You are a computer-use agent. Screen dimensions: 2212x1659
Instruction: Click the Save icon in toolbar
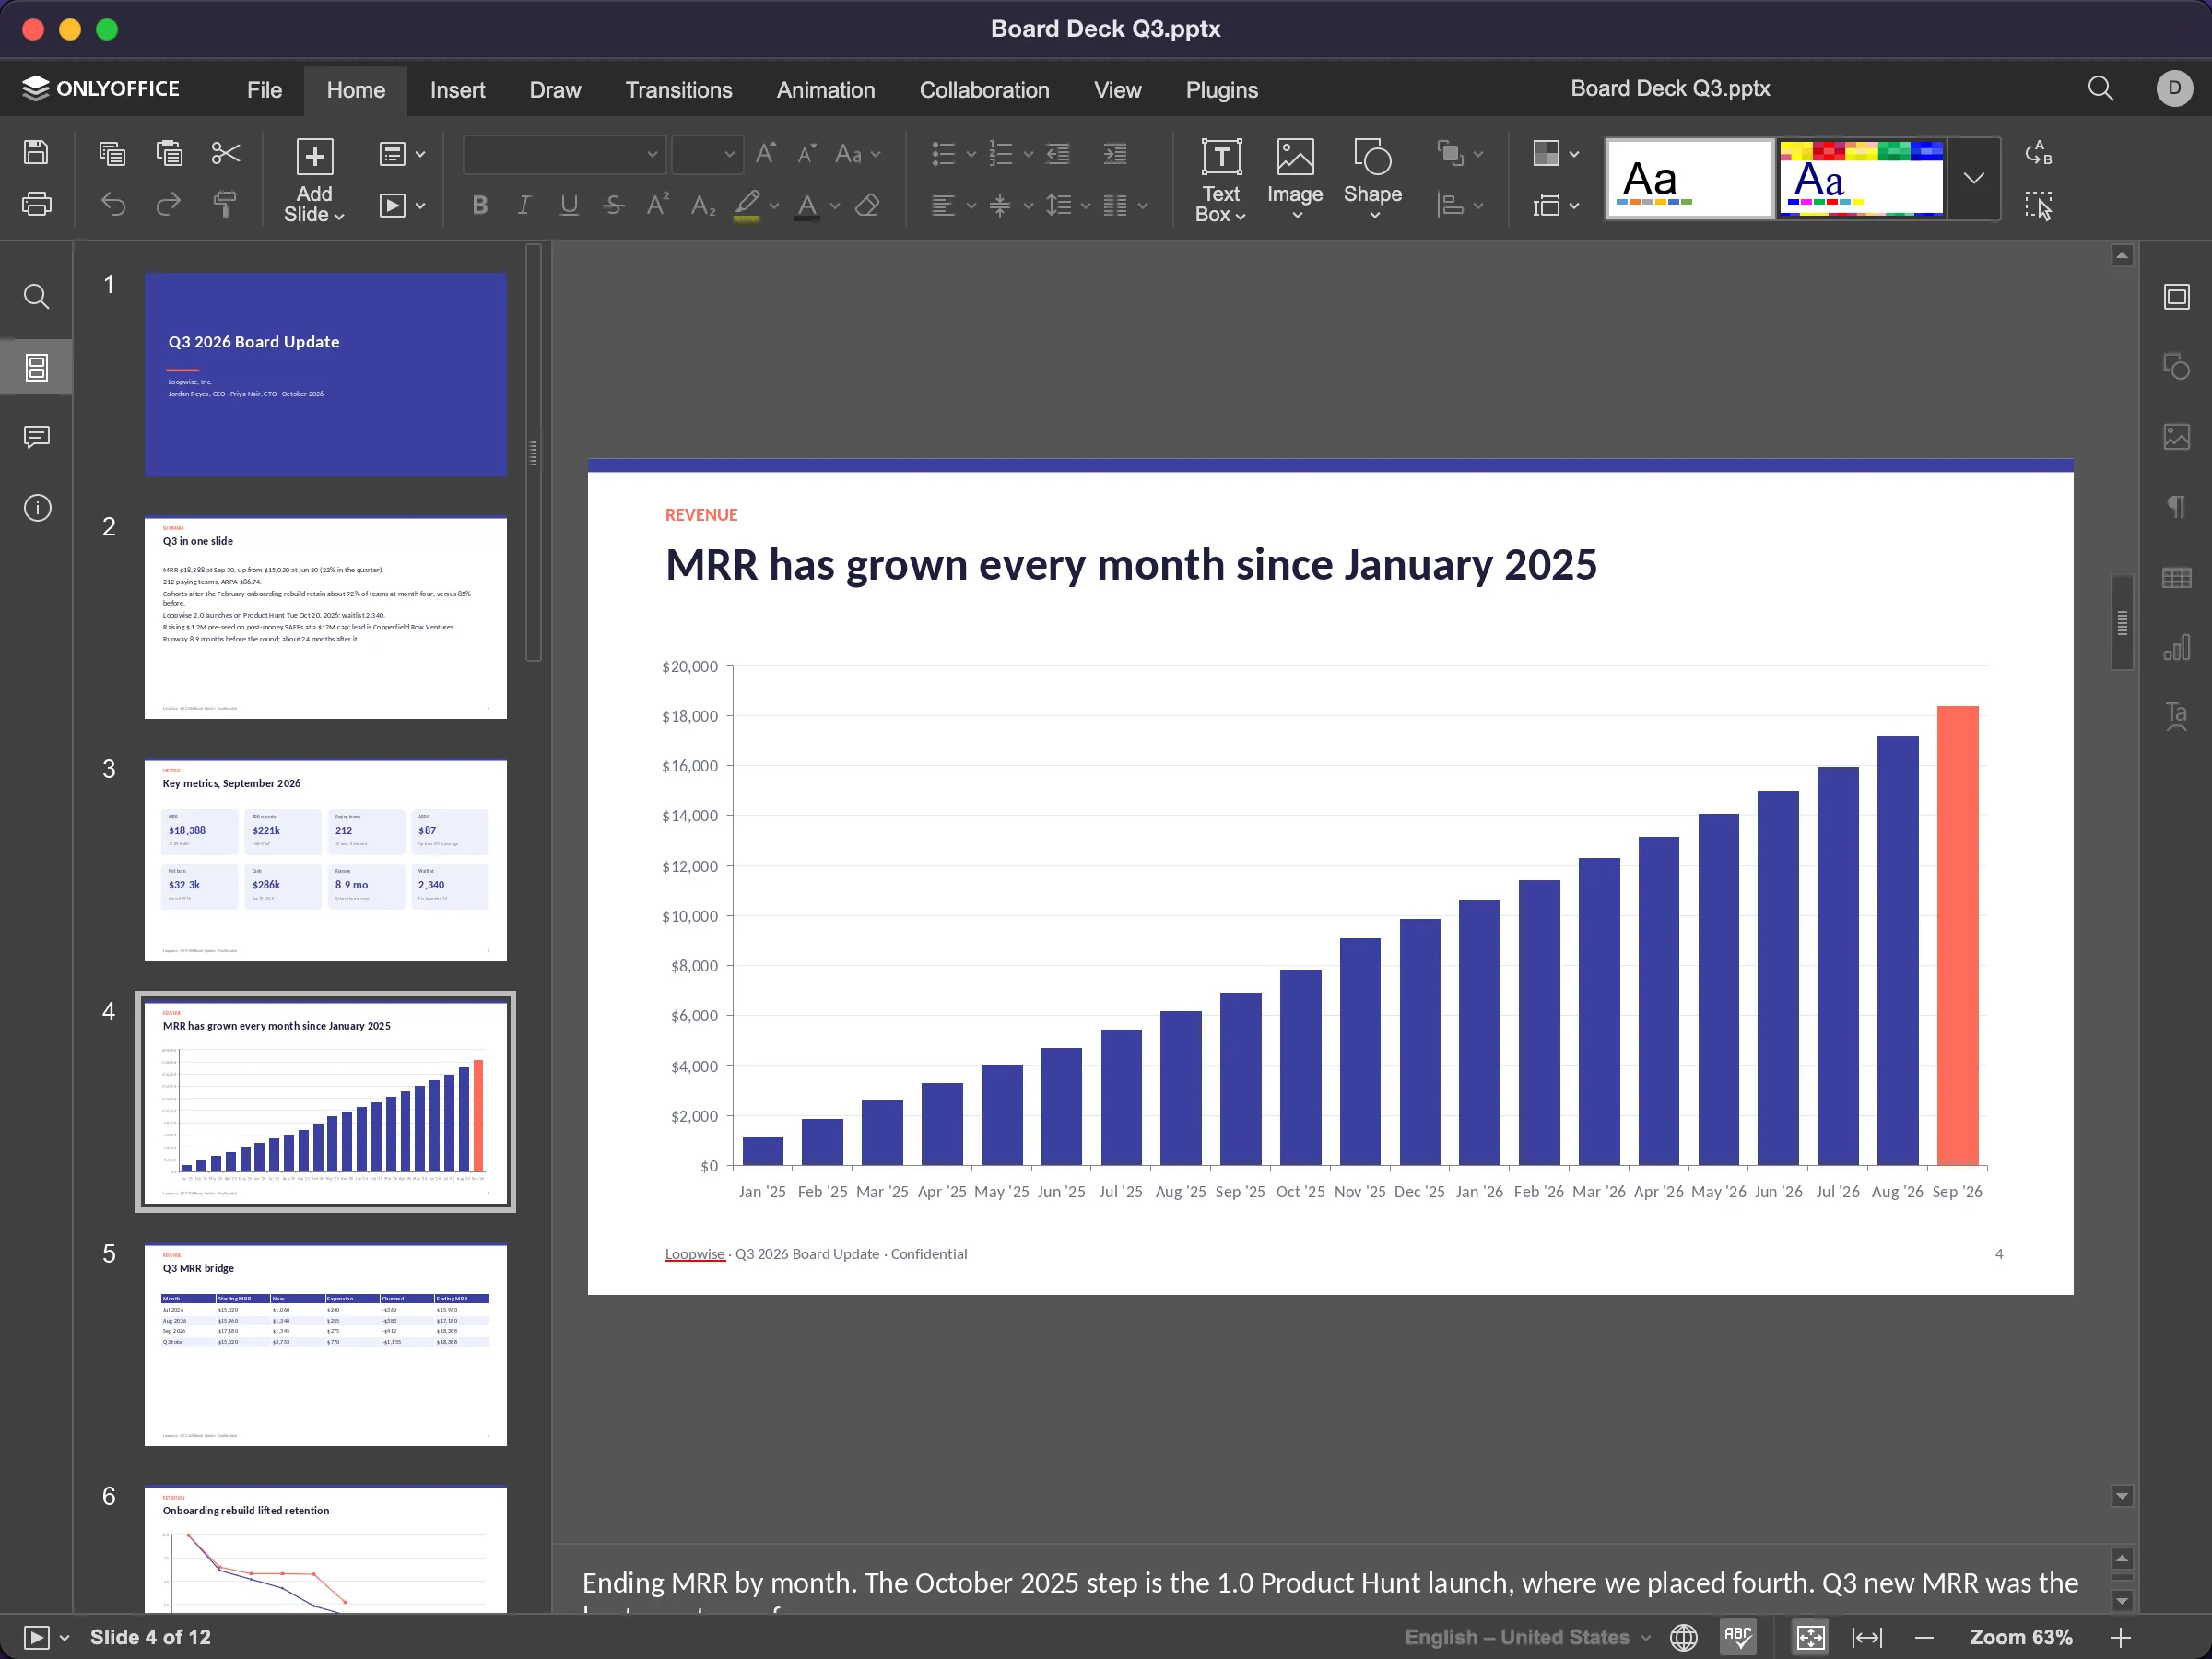coord(36,152)
